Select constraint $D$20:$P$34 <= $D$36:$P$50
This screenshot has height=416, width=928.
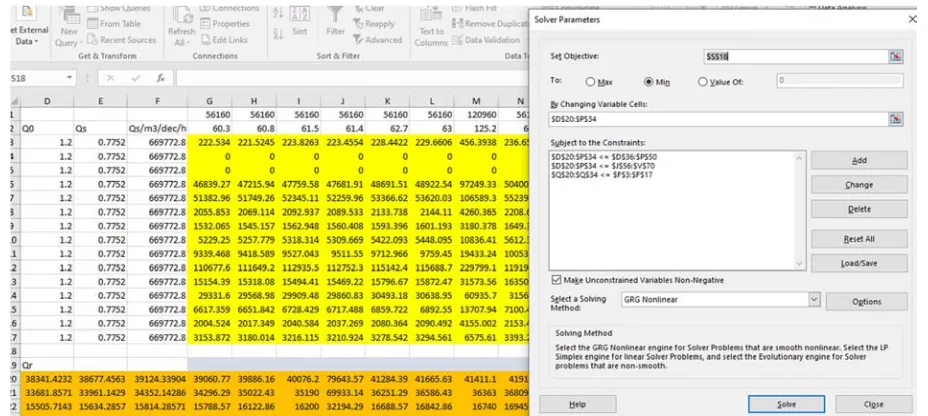[604, 157]
